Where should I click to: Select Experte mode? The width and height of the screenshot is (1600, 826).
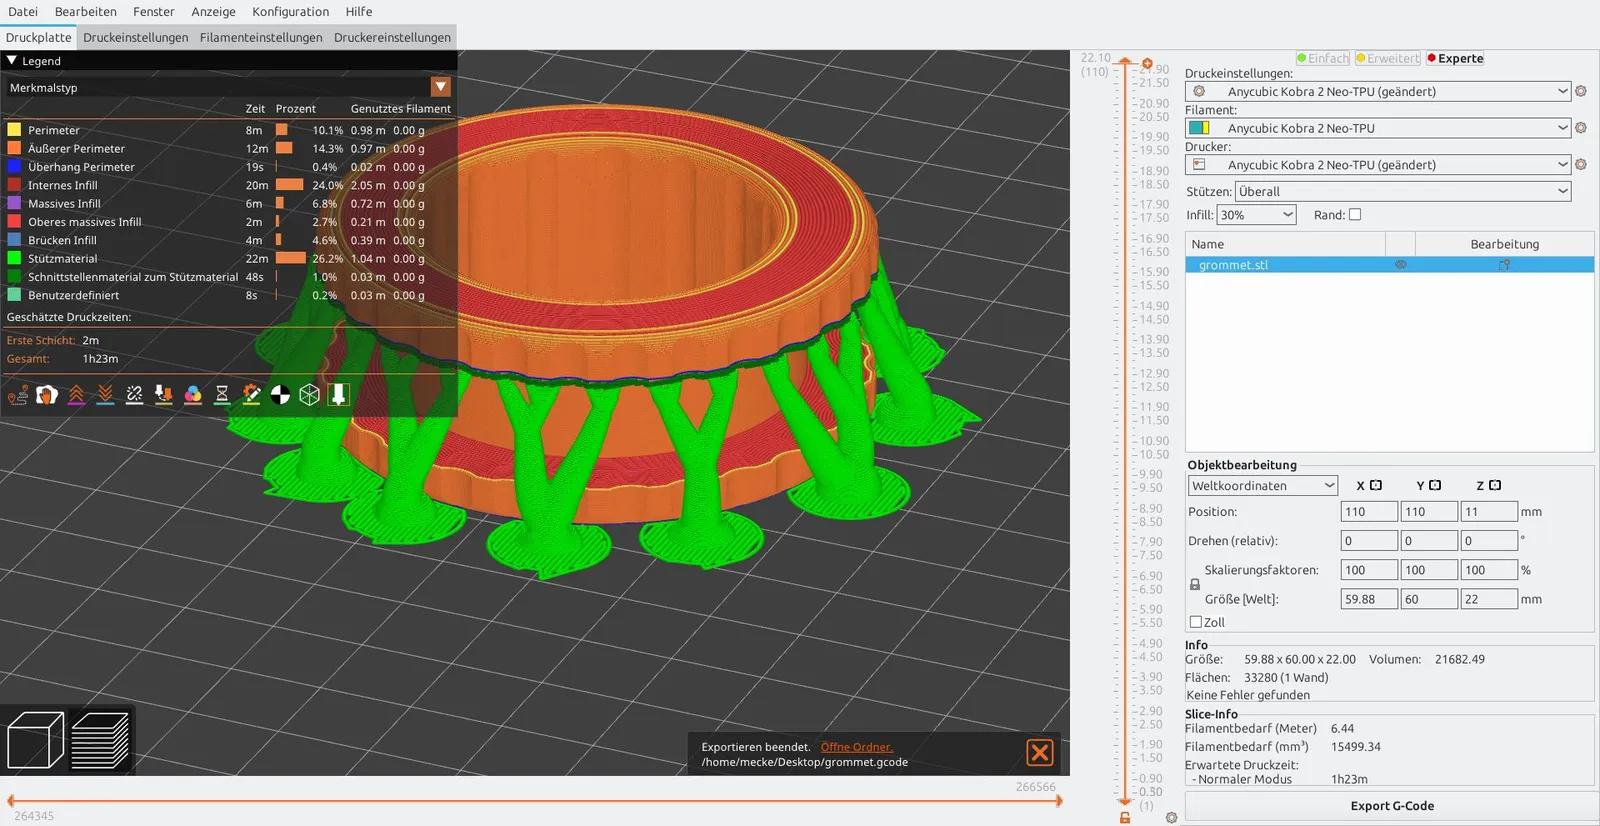coord(1455,58)
